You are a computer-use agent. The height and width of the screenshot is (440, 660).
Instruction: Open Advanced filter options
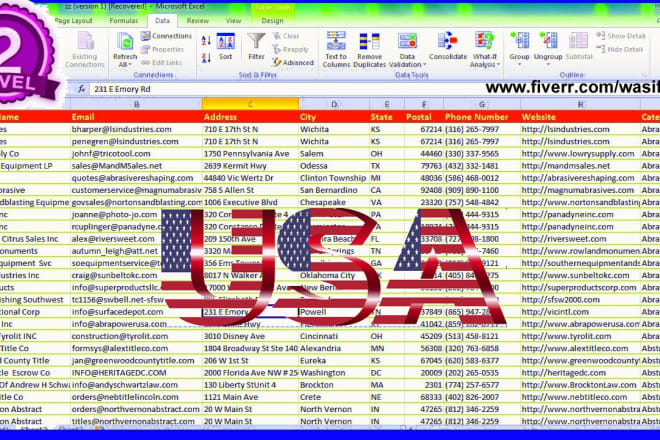pos(293,62)
